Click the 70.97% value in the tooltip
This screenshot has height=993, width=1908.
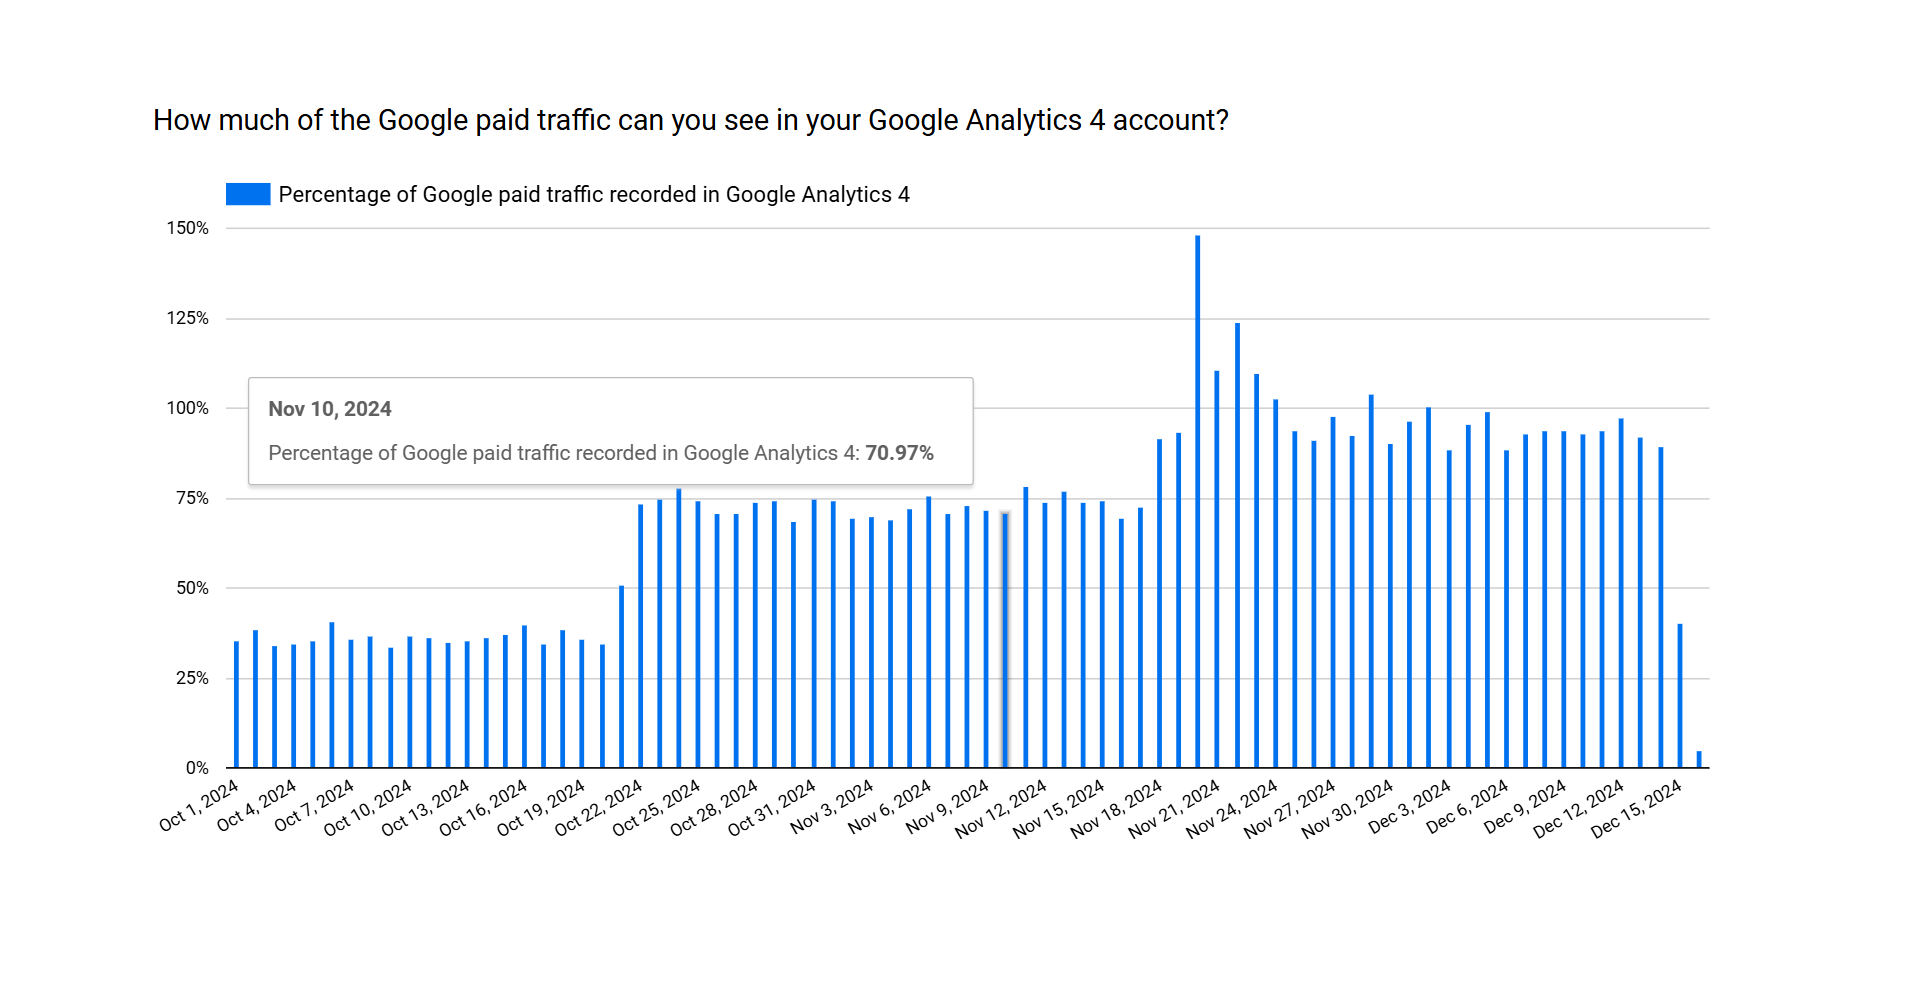(x=899, y=453)
